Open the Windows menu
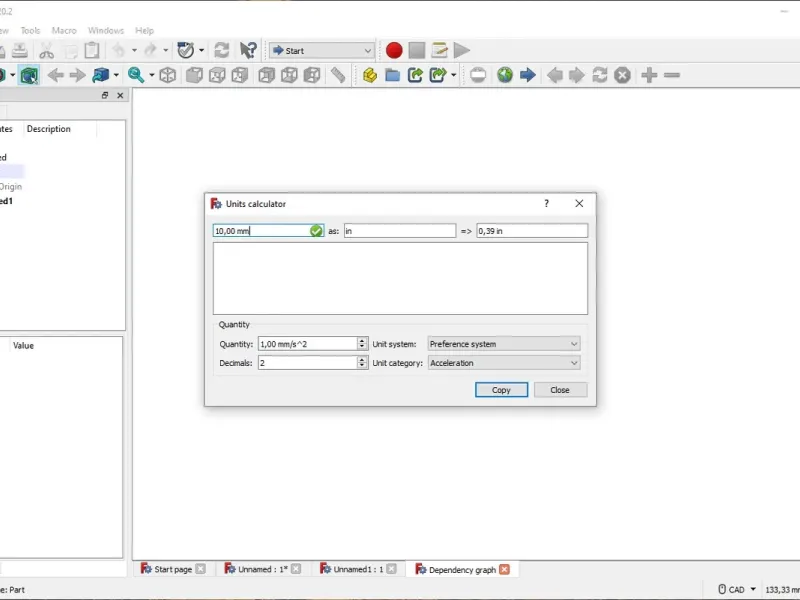Viewport: 800px width, 600px height. point(106,31)
